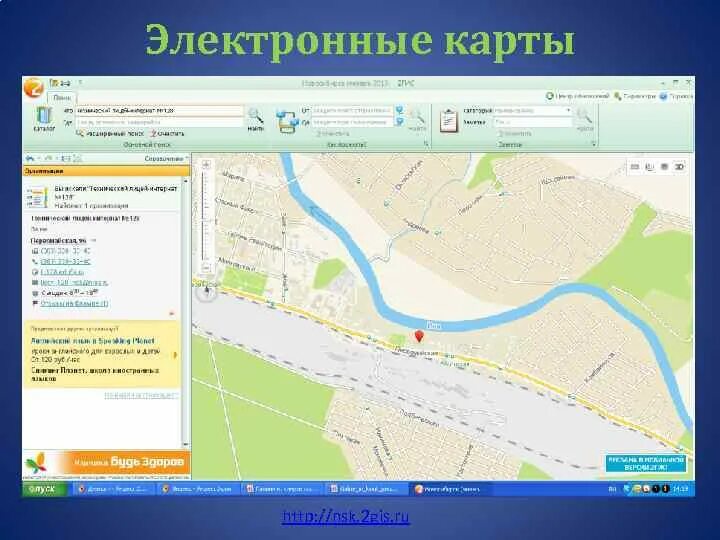The image size is (720, 540).
Task: Click the left panel scrollbar down arrow
Action: [186, 444]
